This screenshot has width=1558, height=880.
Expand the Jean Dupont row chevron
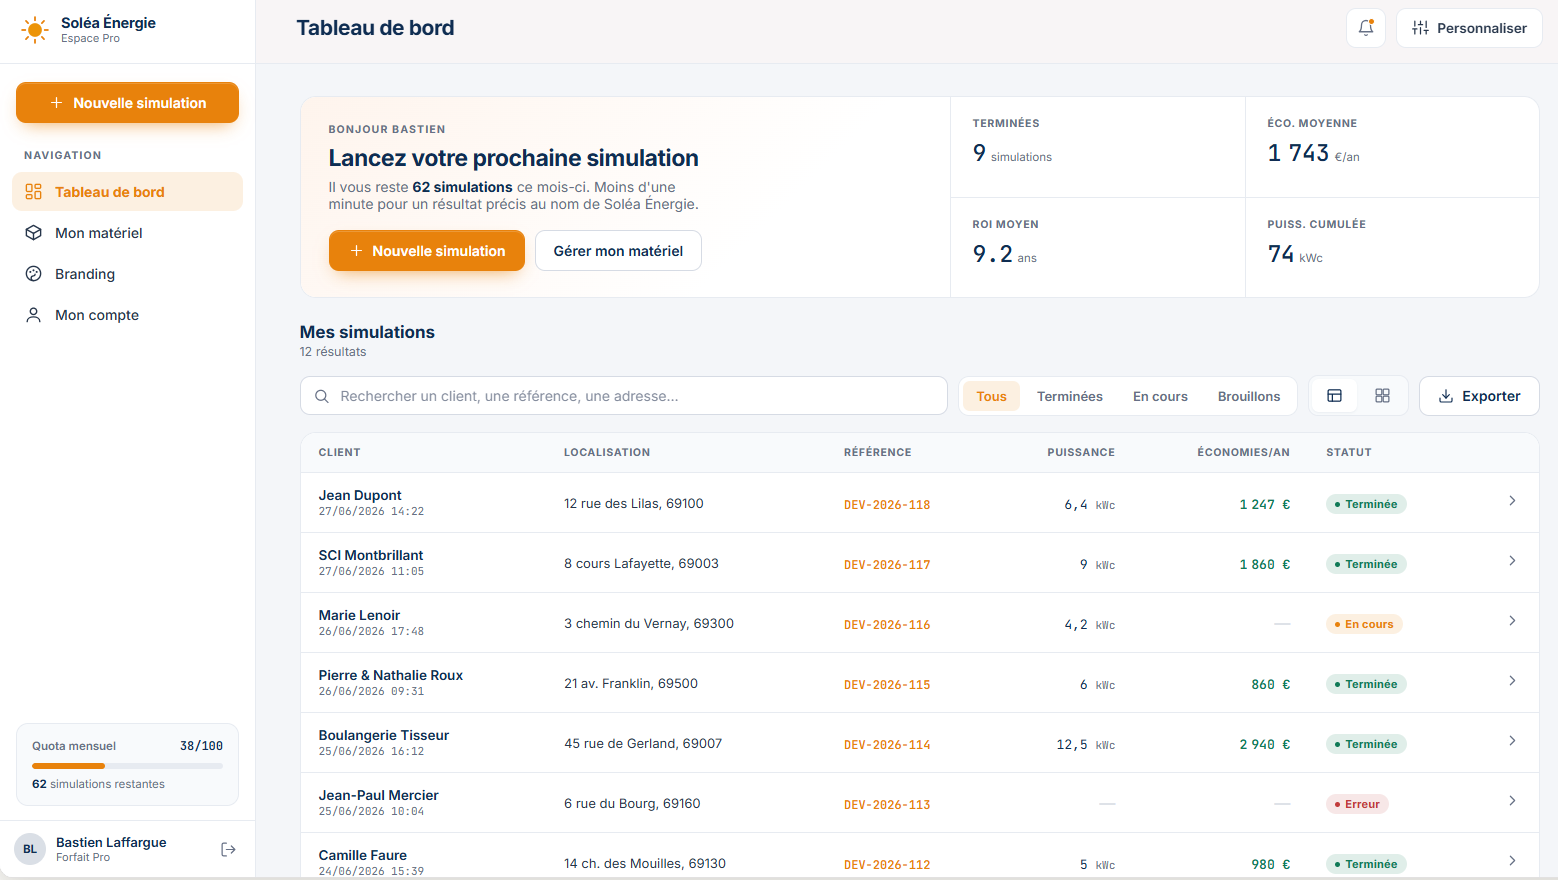pyautogui.click(x=1512, y=501)
